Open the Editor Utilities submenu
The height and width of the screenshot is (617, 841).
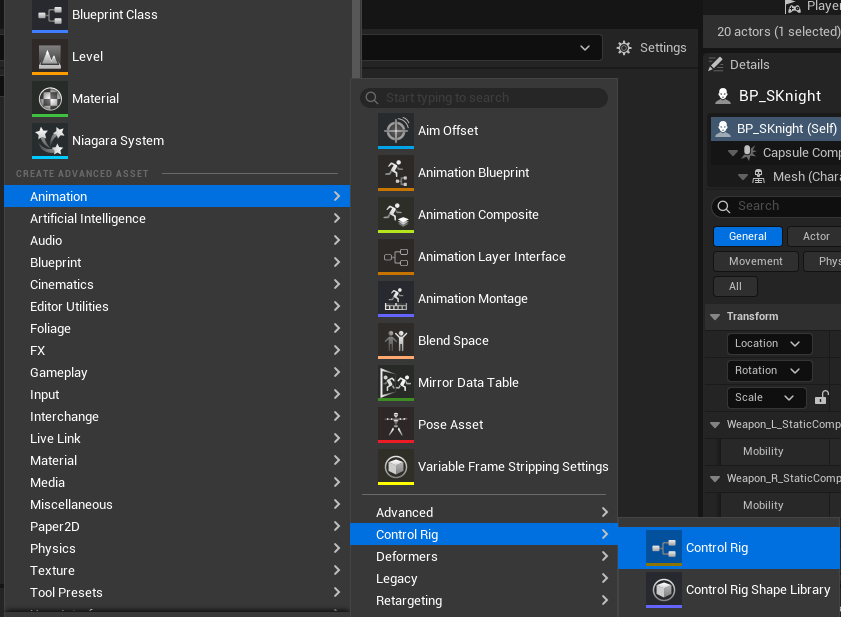tap(177, 306)
